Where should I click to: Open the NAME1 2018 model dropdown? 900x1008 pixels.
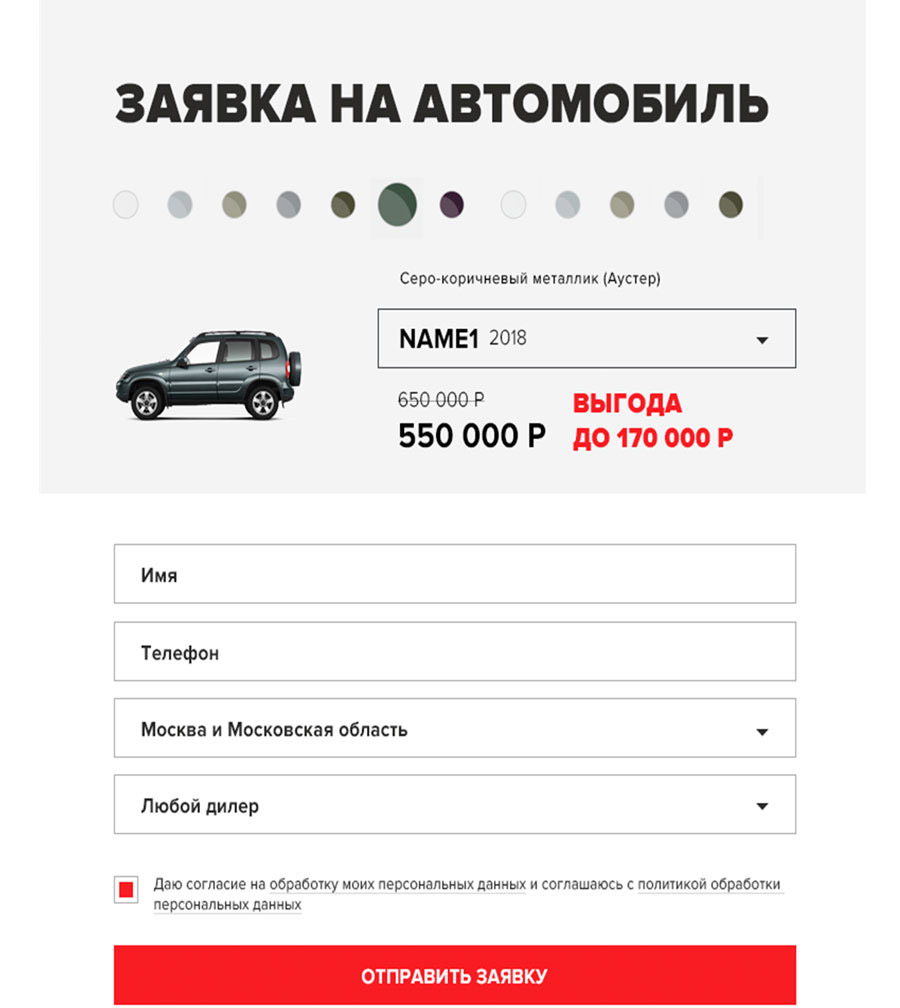coord(586,338)
